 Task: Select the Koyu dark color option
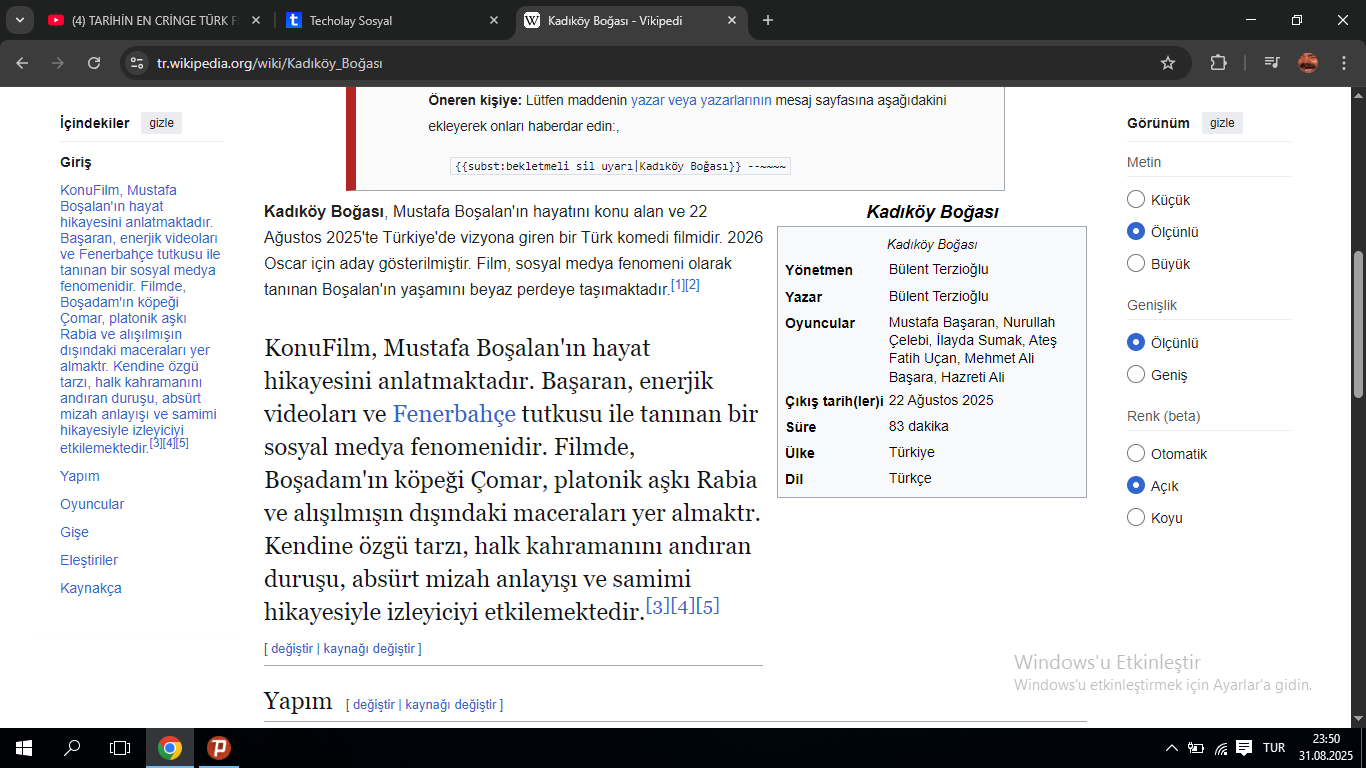(1136, 517)
